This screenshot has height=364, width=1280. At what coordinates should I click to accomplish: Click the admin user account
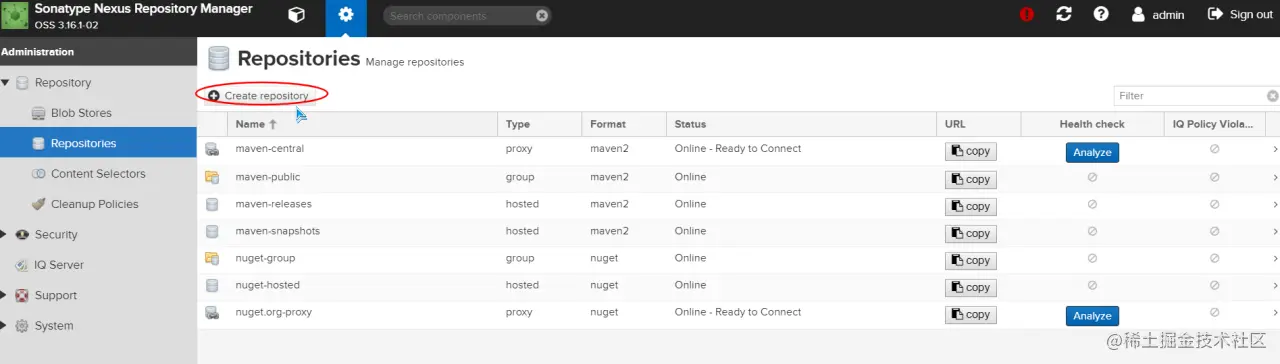tap(1158, 15)
